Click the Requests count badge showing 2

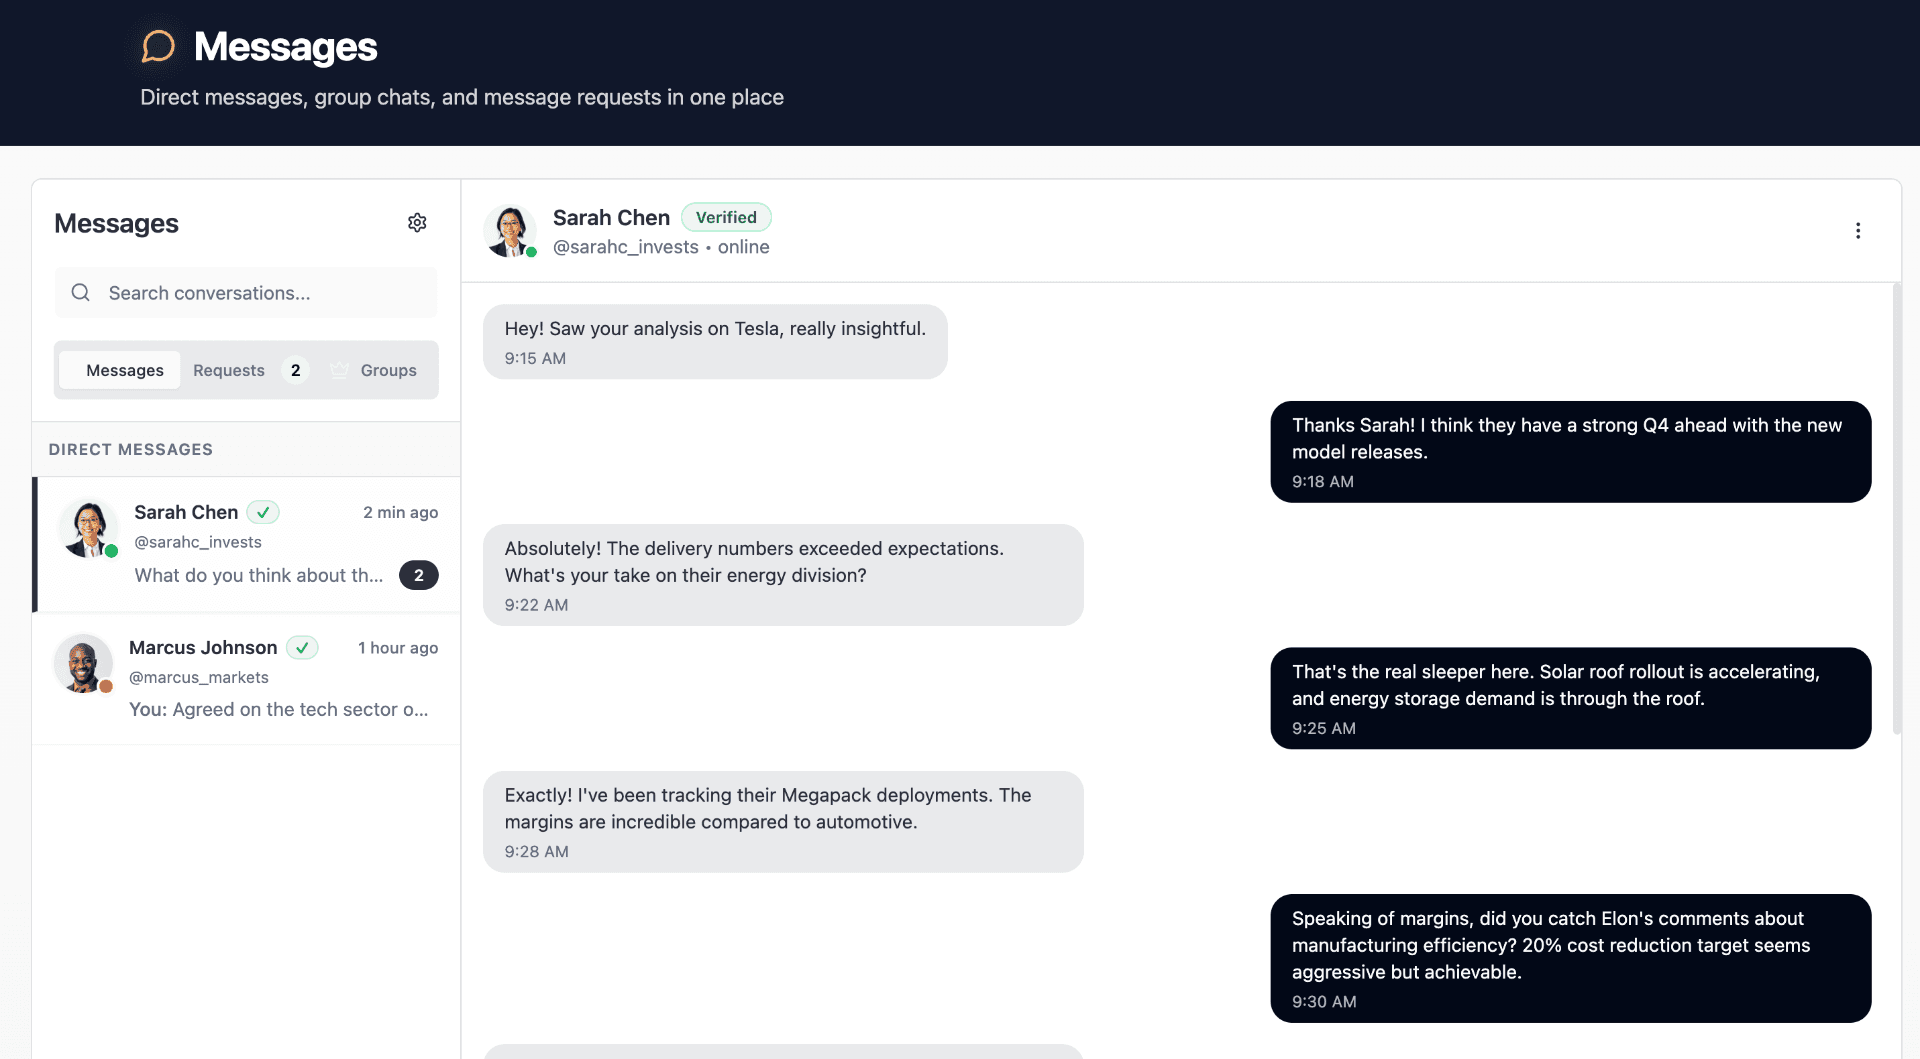295,370
